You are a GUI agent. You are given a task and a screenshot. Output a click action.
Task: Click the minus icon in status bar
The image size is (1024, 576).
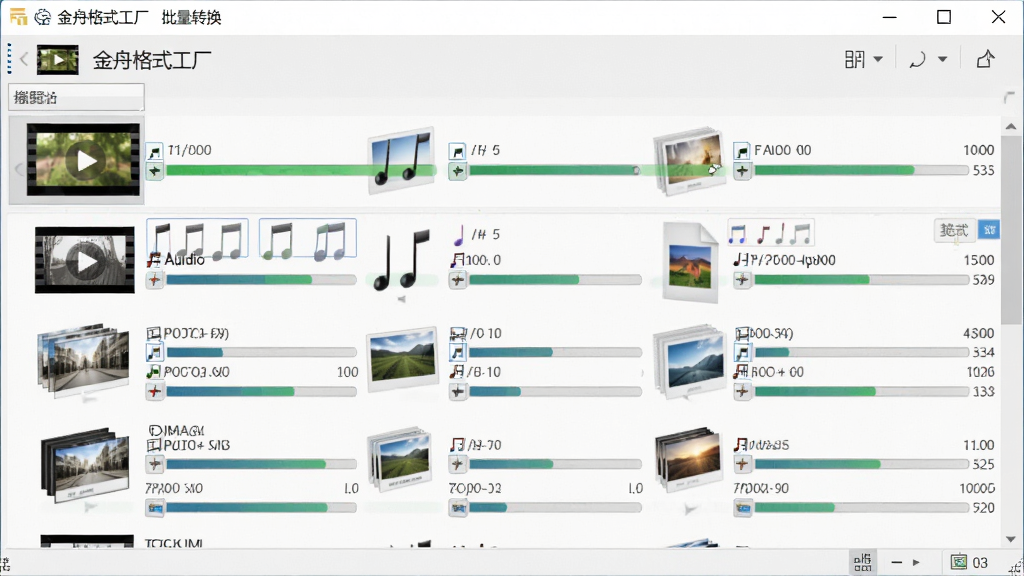[897, 562]
